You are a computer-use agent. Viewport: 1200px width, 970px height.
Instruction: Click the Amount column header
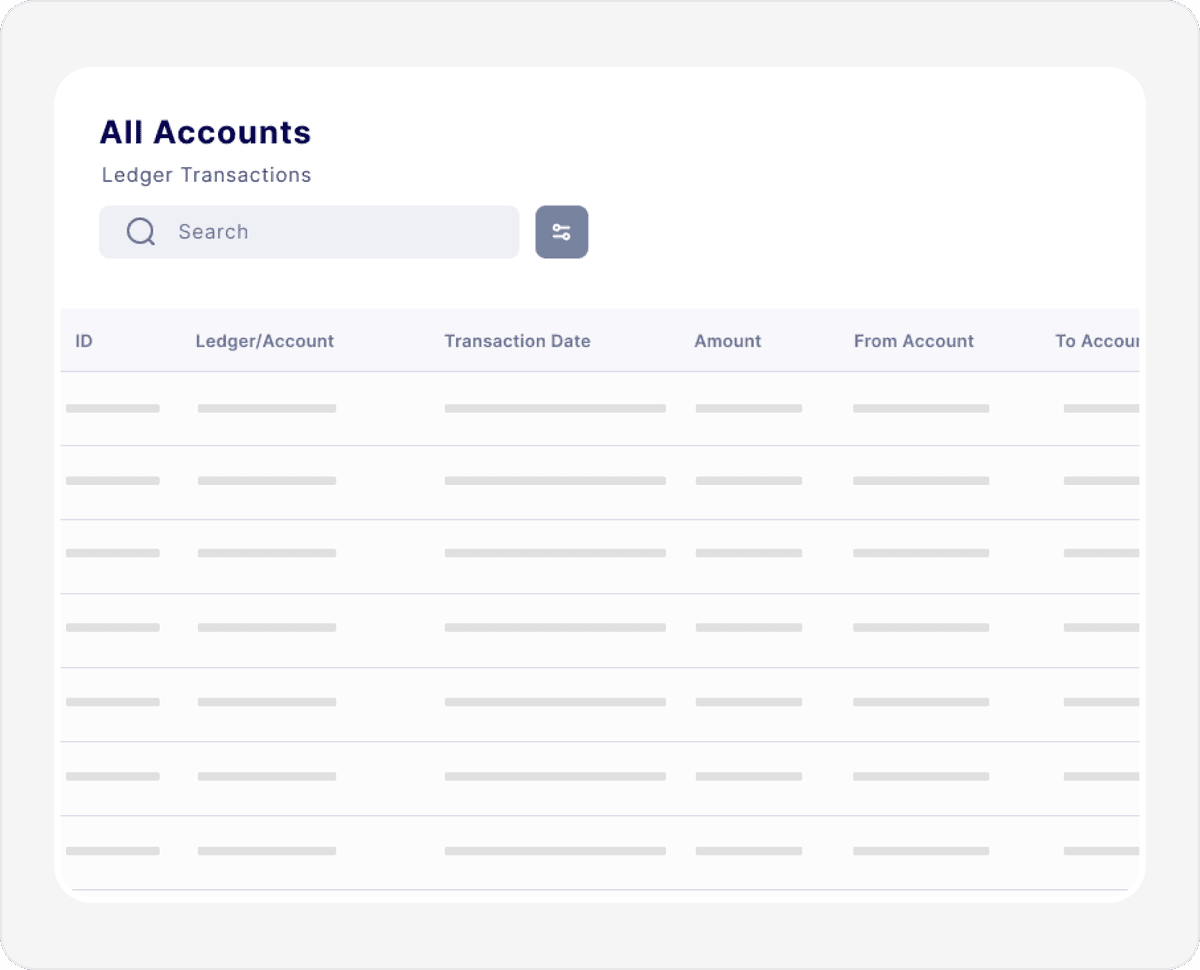727,341
